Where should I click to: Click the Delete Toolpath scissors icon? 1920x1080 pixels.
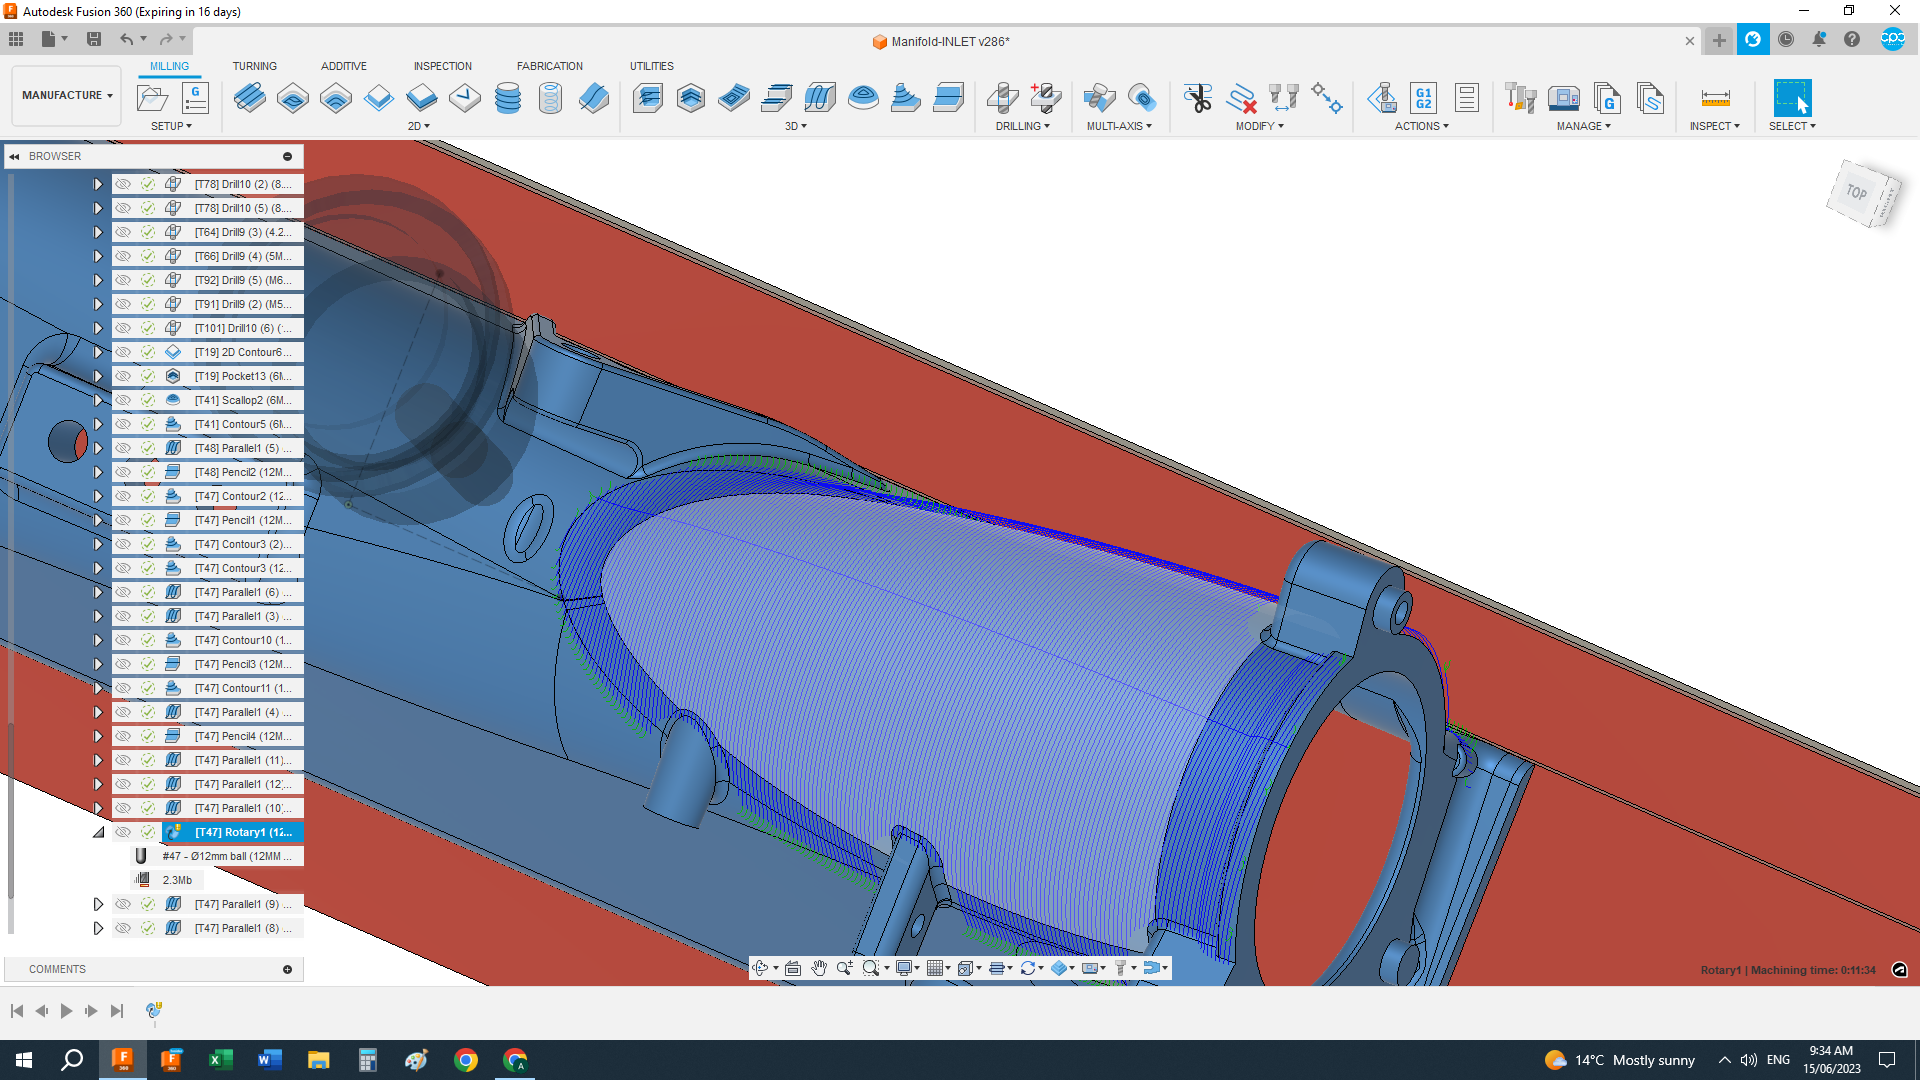pyautogui.click(x=1197, y=98)
